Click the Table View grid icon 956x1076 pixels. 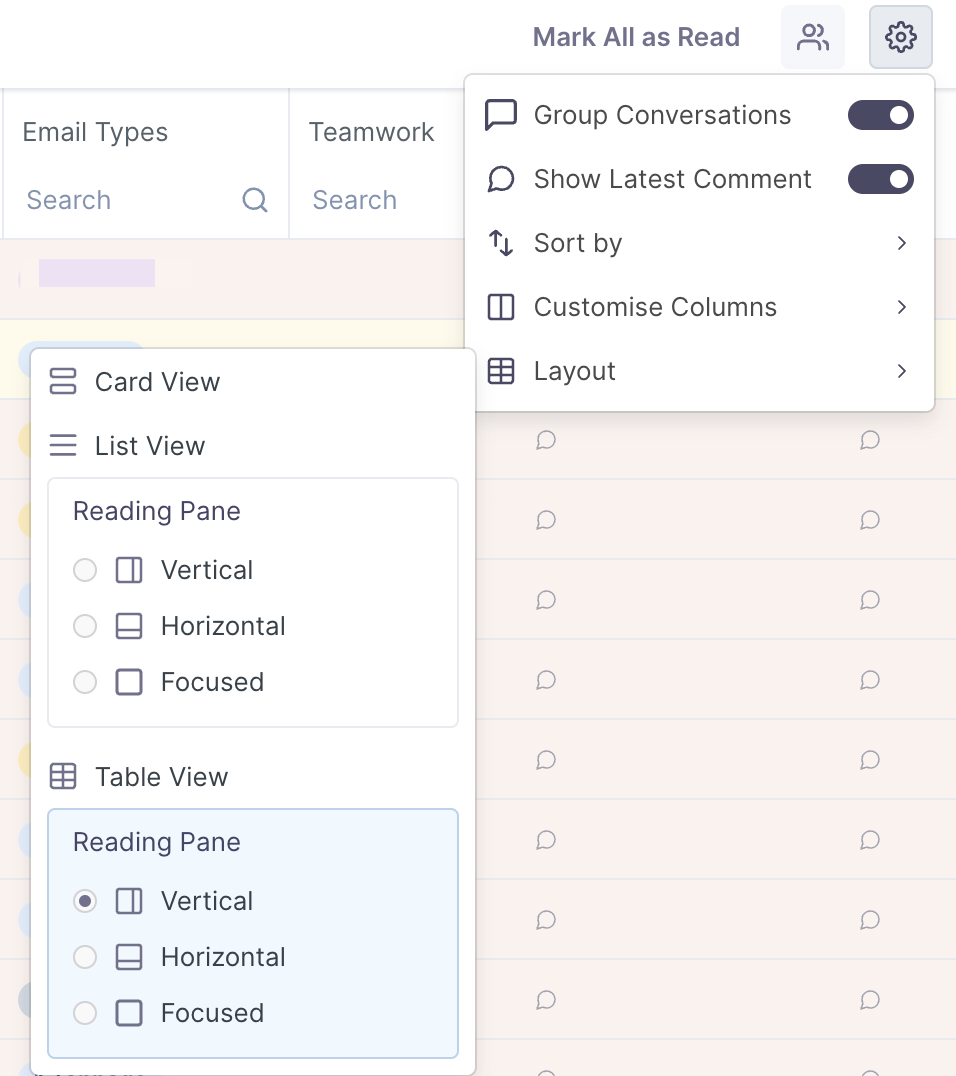click(x=63, y=777)
